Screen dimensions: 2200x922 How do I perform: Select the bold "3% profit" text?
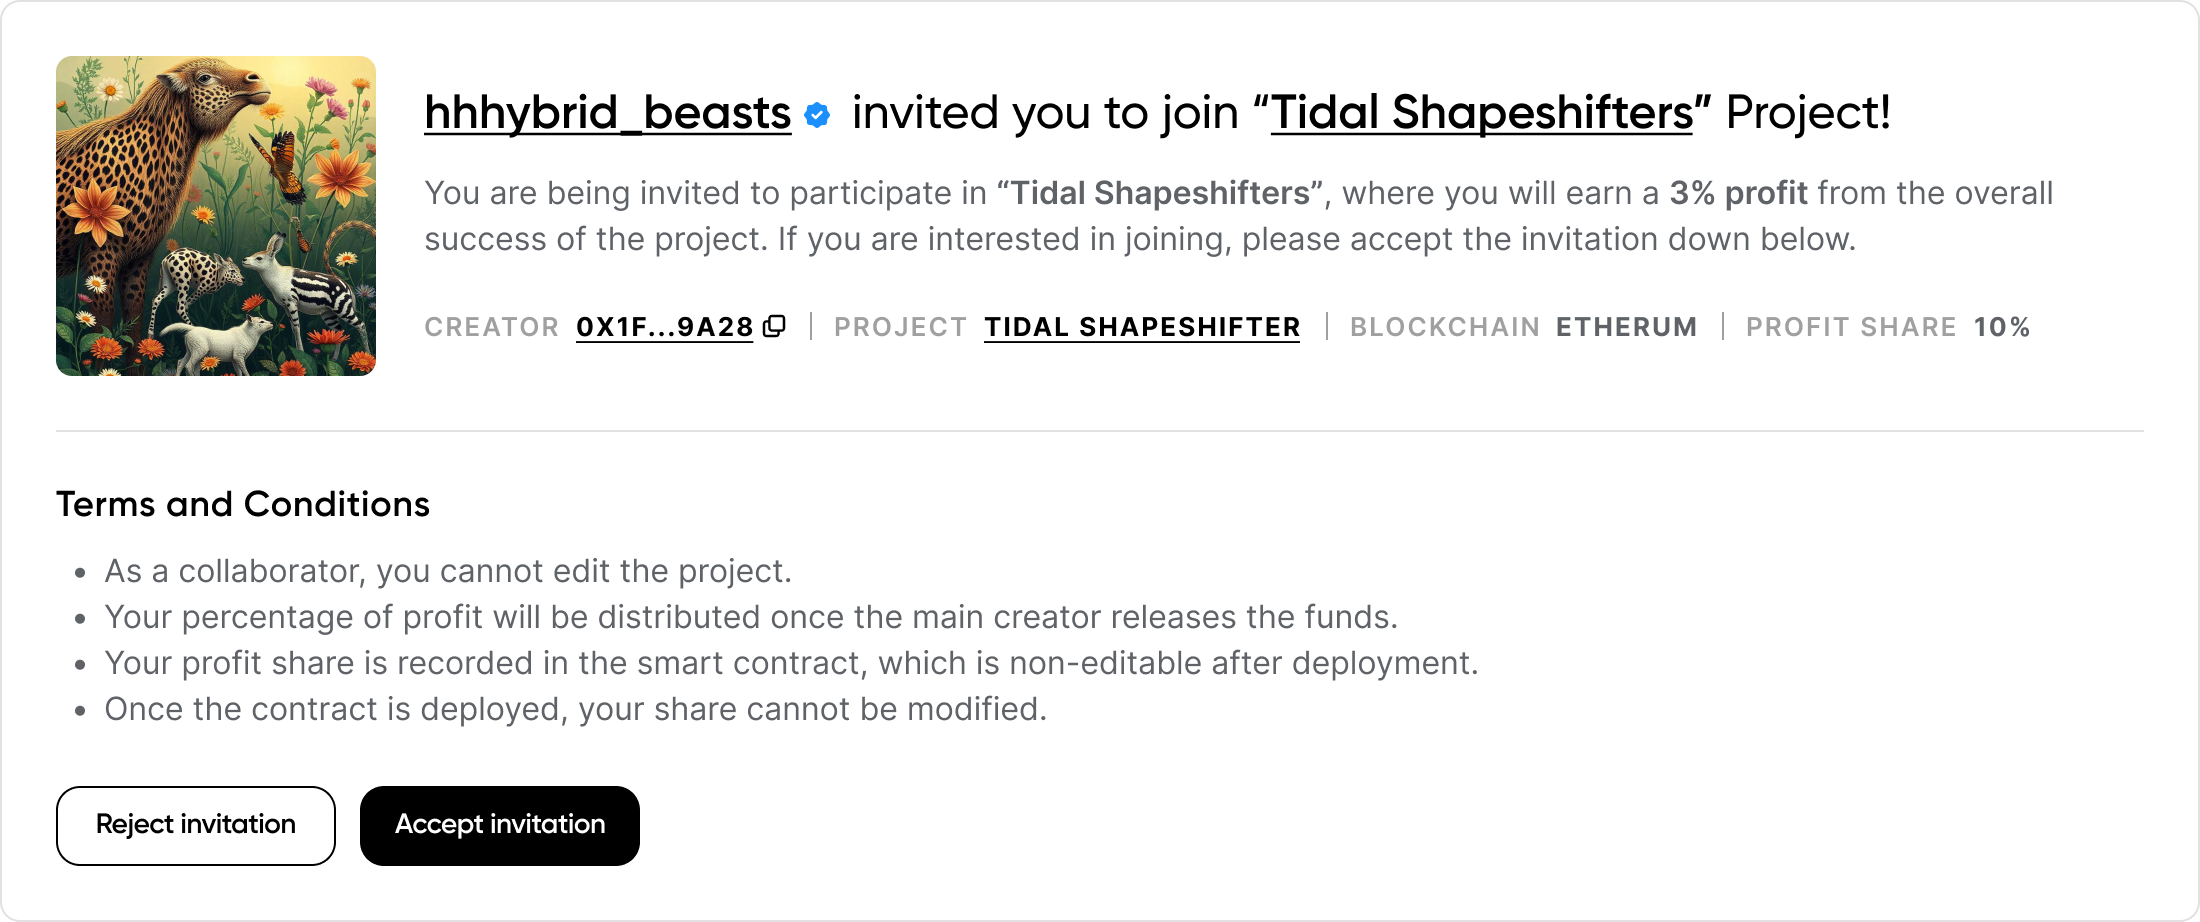click(x=1738, y=193)
